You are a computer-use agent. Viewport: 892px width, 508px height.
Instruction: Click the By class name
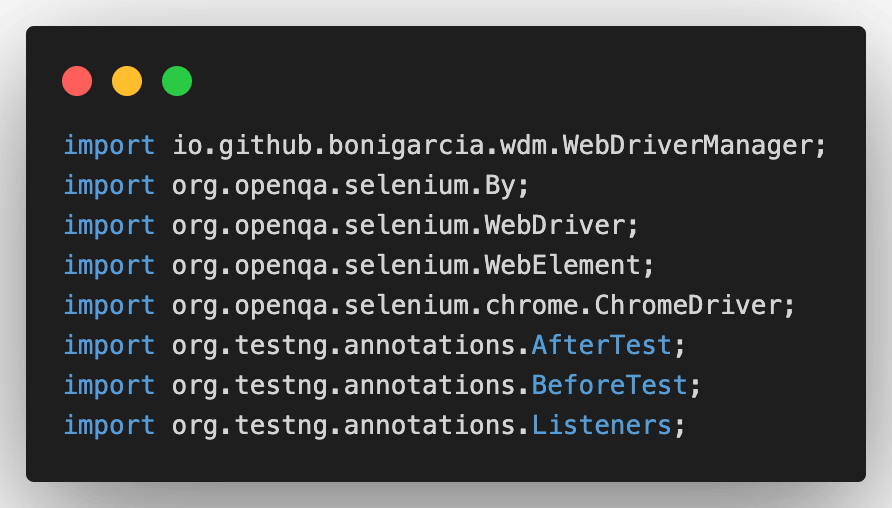click(x=500, y=185)
